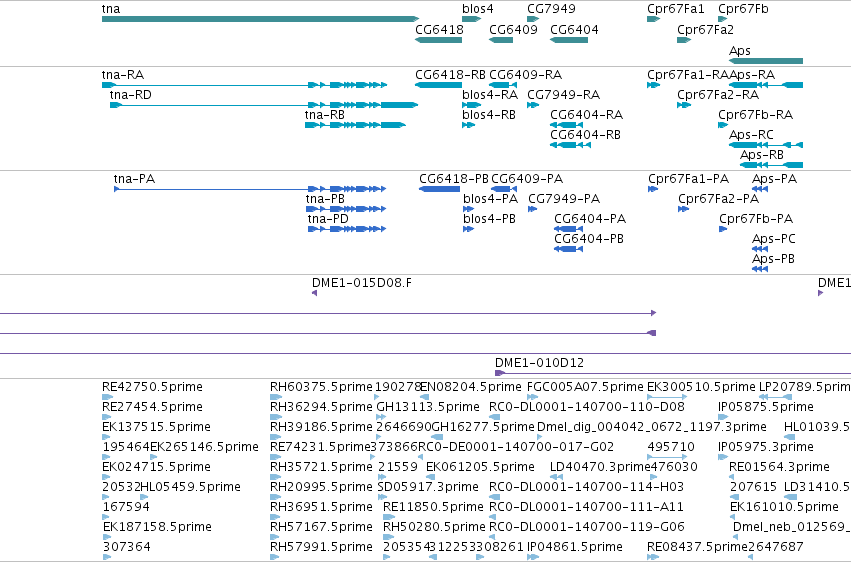Click the IP04861.5prime EST

point(533,558)
